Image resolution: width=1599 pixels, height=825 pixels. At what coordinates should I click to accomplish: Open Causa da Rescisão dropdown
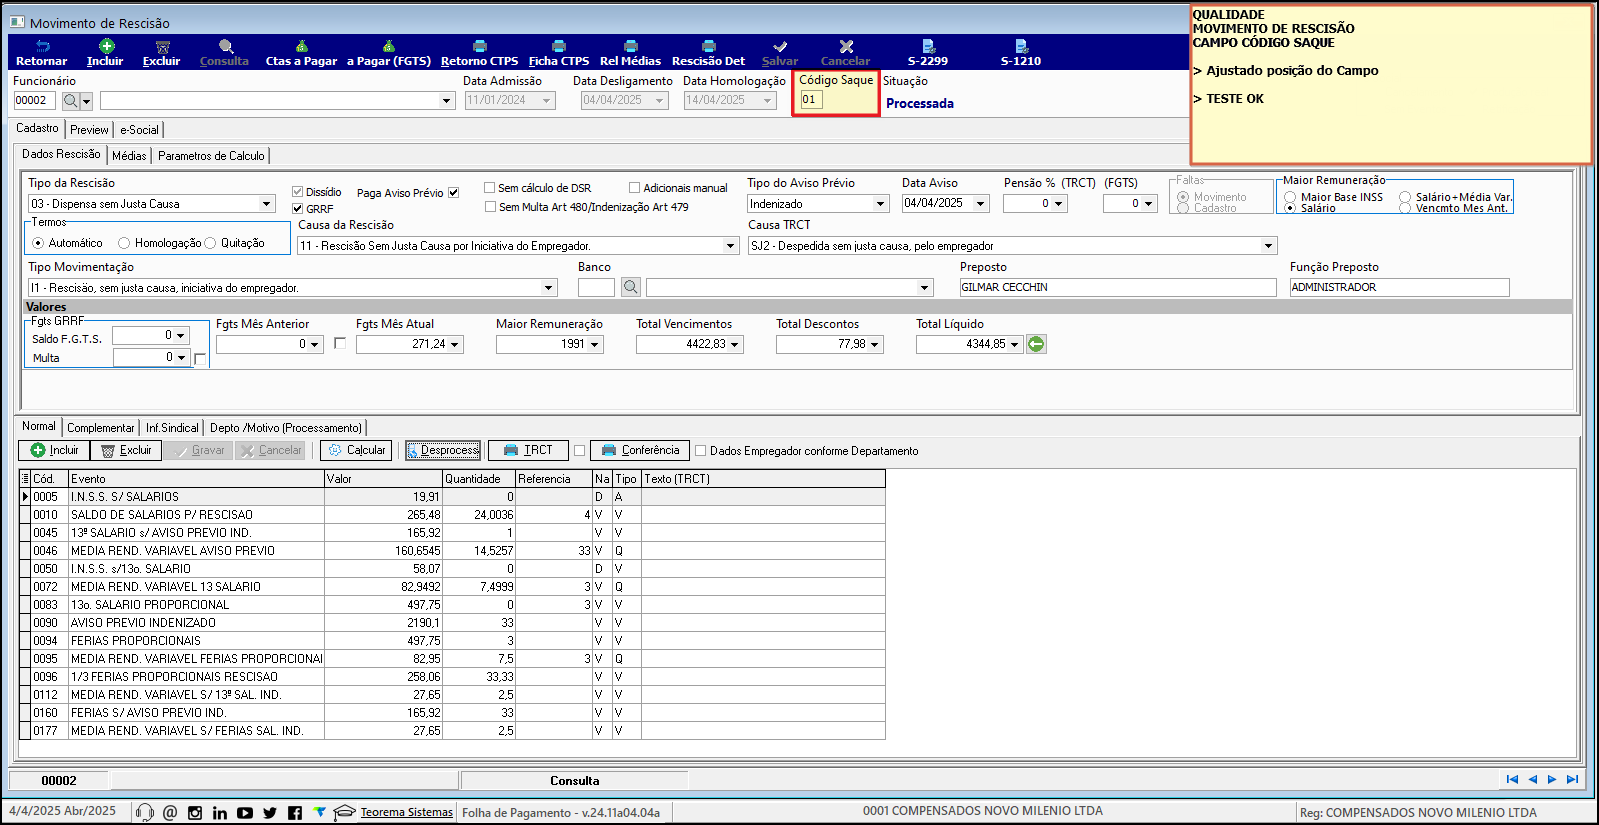(x=731, y=246)
